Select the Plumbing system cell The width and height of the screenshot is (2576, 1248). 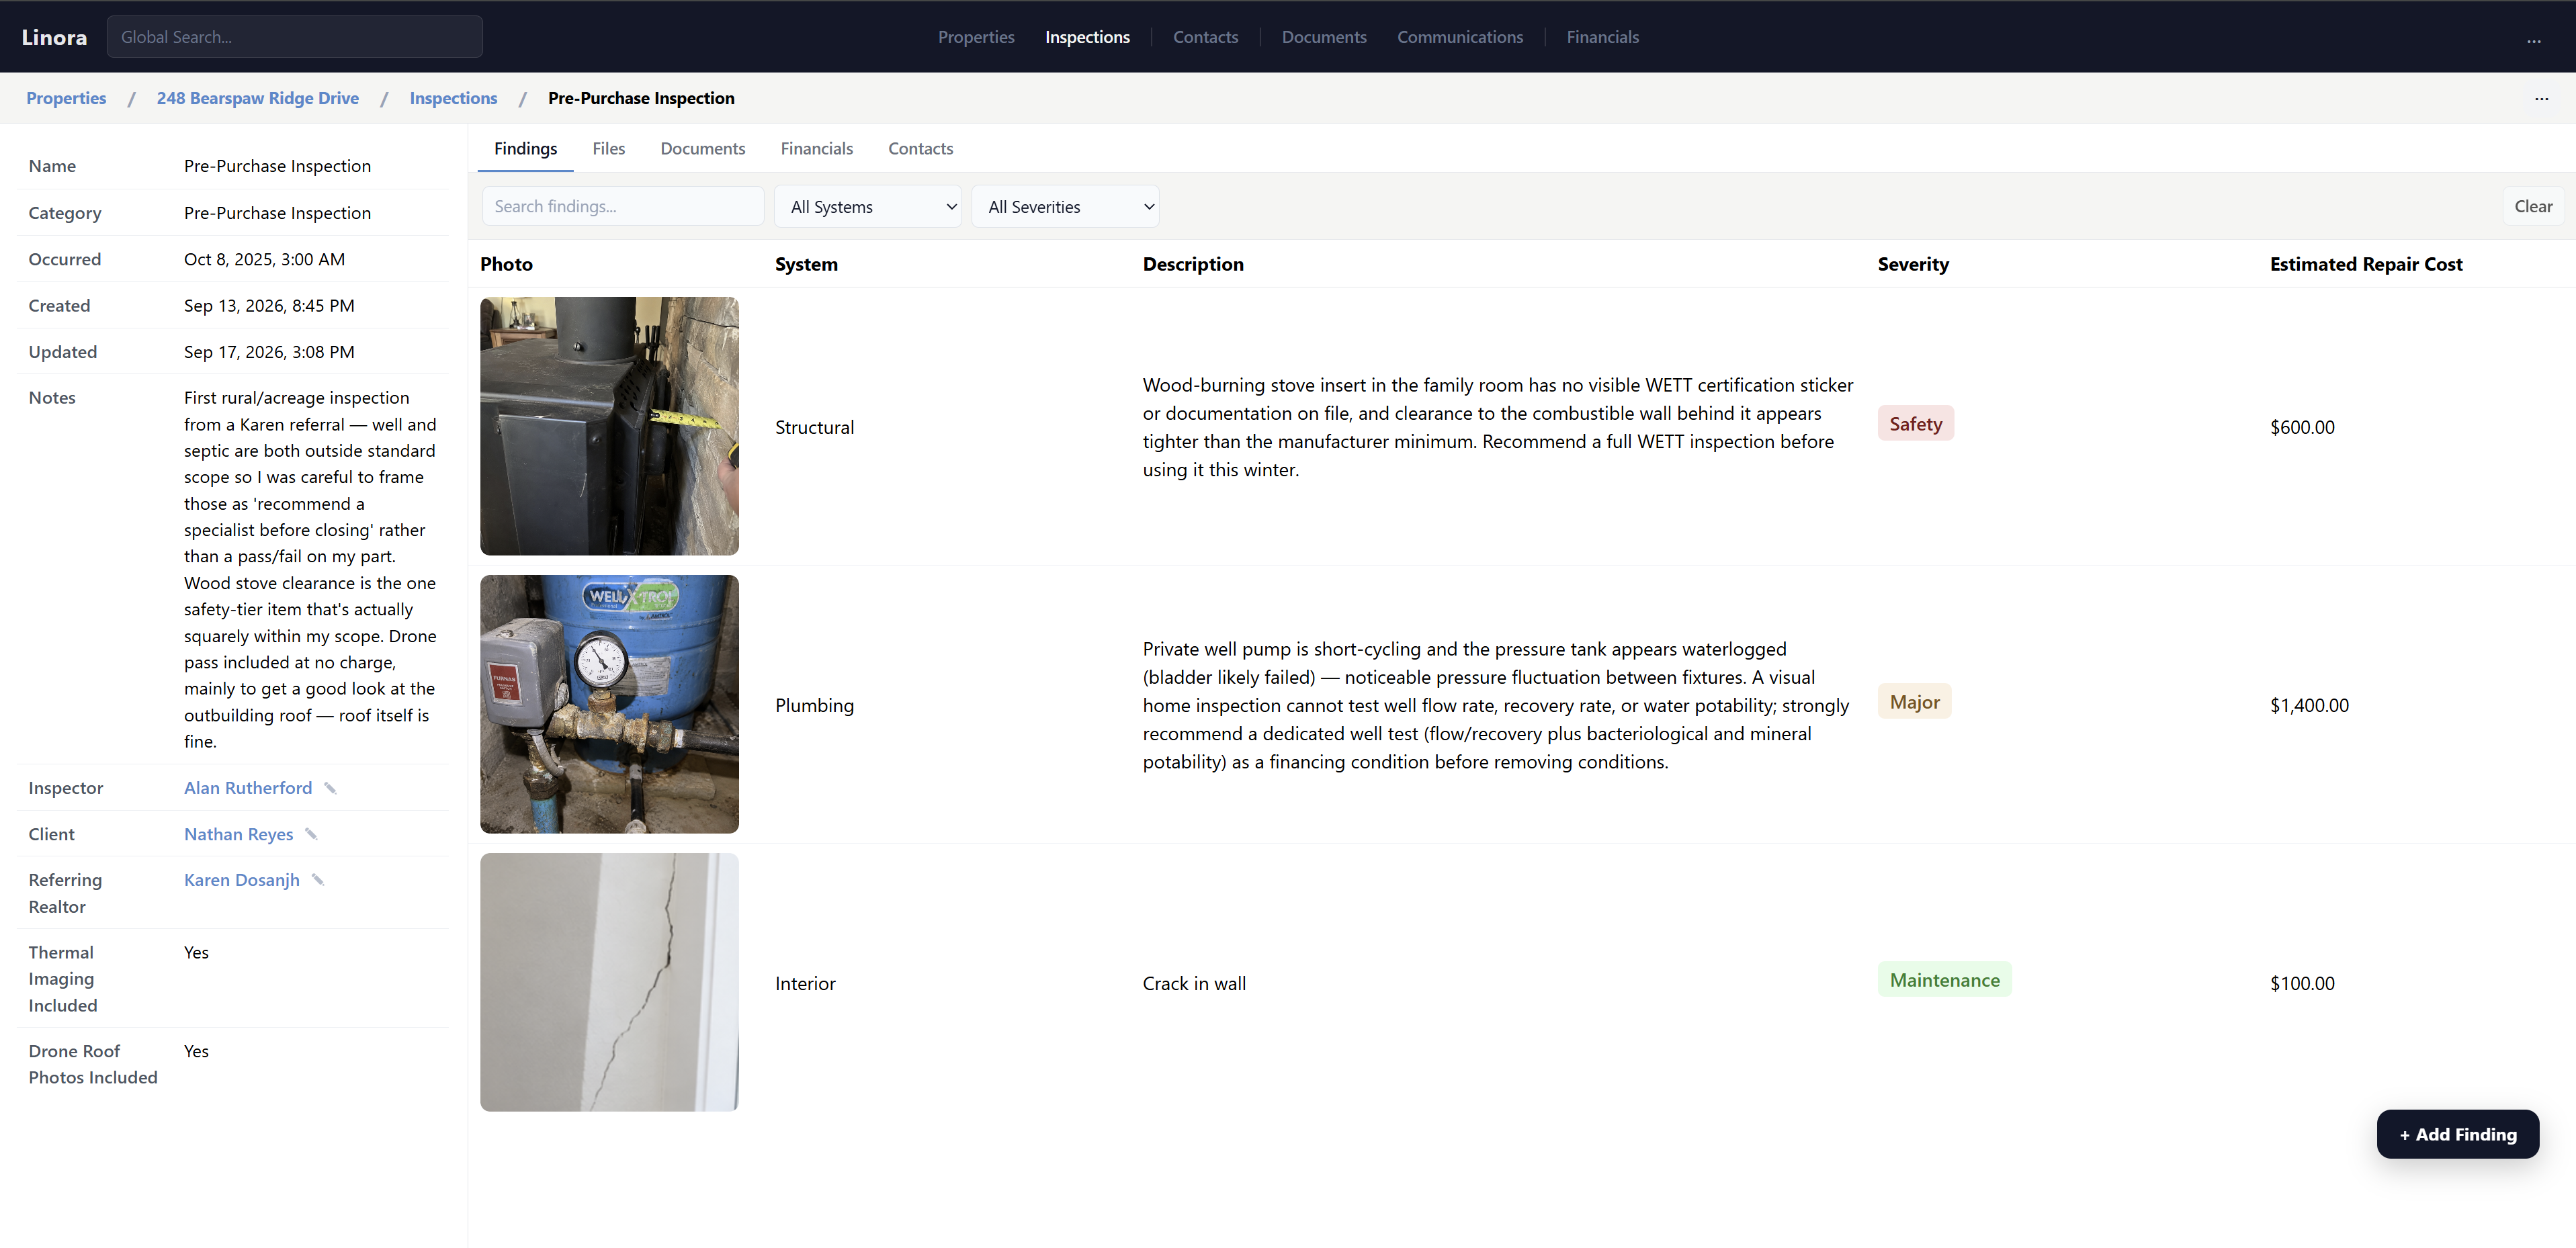814,705
